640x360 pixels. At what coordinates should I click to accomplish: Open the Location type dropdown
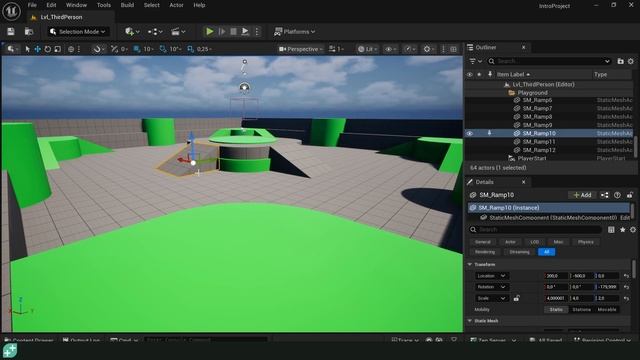click(x=491, y=276)
